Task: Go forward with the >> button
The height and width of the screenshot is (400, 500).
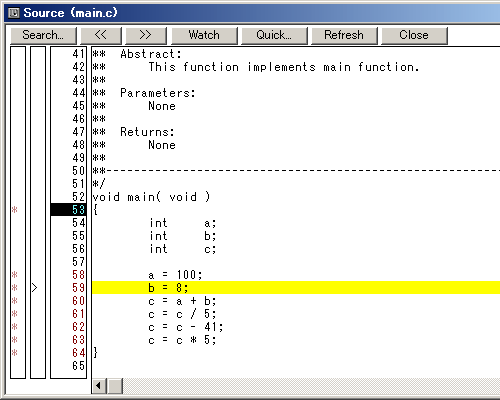Action: 146,35
